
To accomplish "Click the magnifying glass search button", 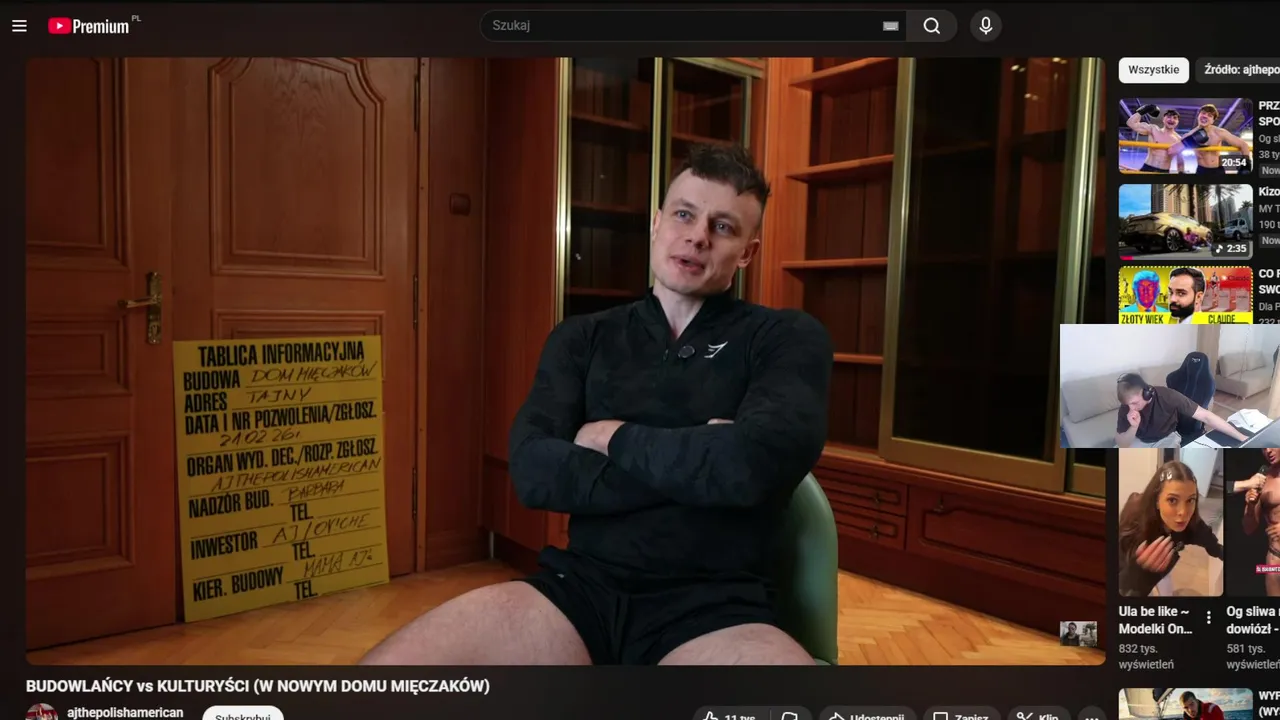I will (x=932, y=26).
